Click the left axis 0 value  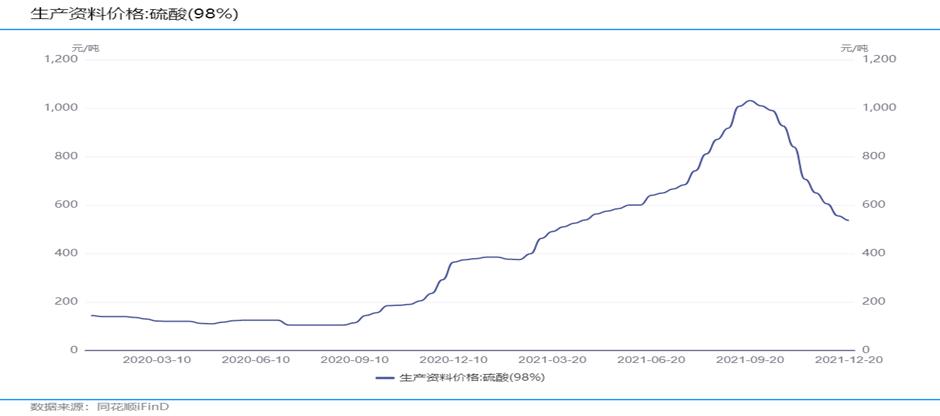(x=74, y=349)
